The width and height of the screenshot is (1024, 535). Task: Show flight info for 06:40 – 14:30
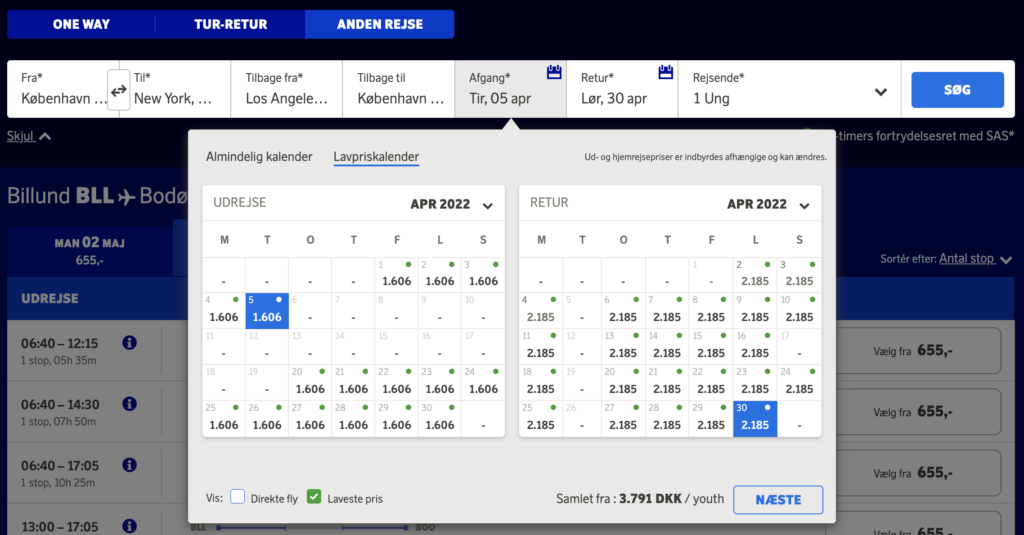click(x=129, y=404)
